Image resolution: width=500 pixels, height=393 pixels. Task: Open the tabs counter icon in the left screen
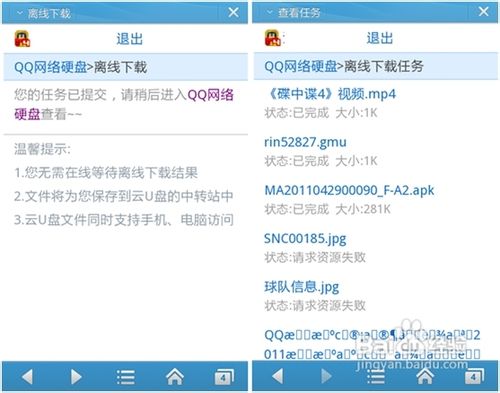pos(224,377)
